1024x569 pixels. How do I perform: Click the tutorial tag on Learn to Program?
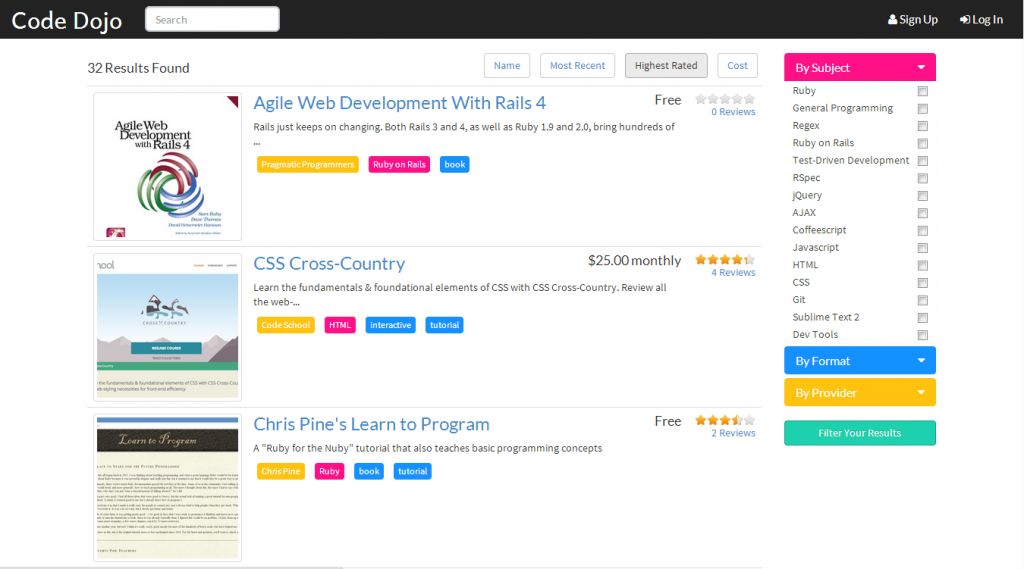click(412, 471)
